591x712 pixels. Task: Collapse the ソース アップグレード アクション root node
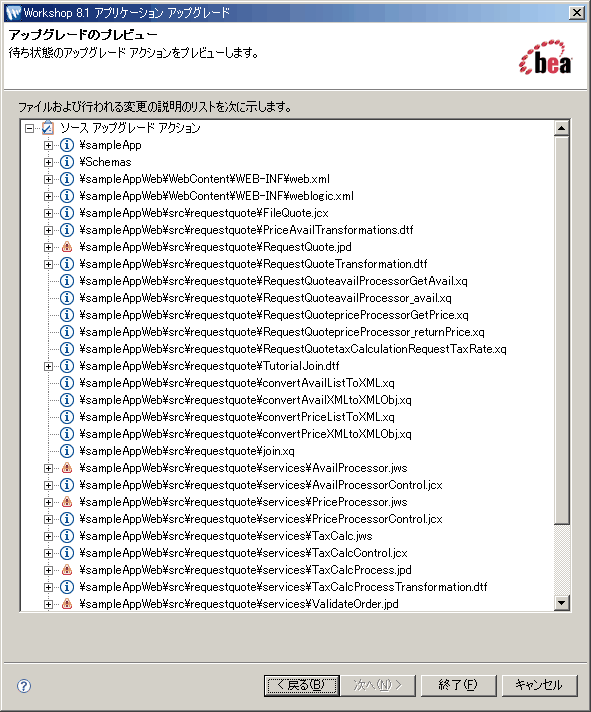[30, 129]
